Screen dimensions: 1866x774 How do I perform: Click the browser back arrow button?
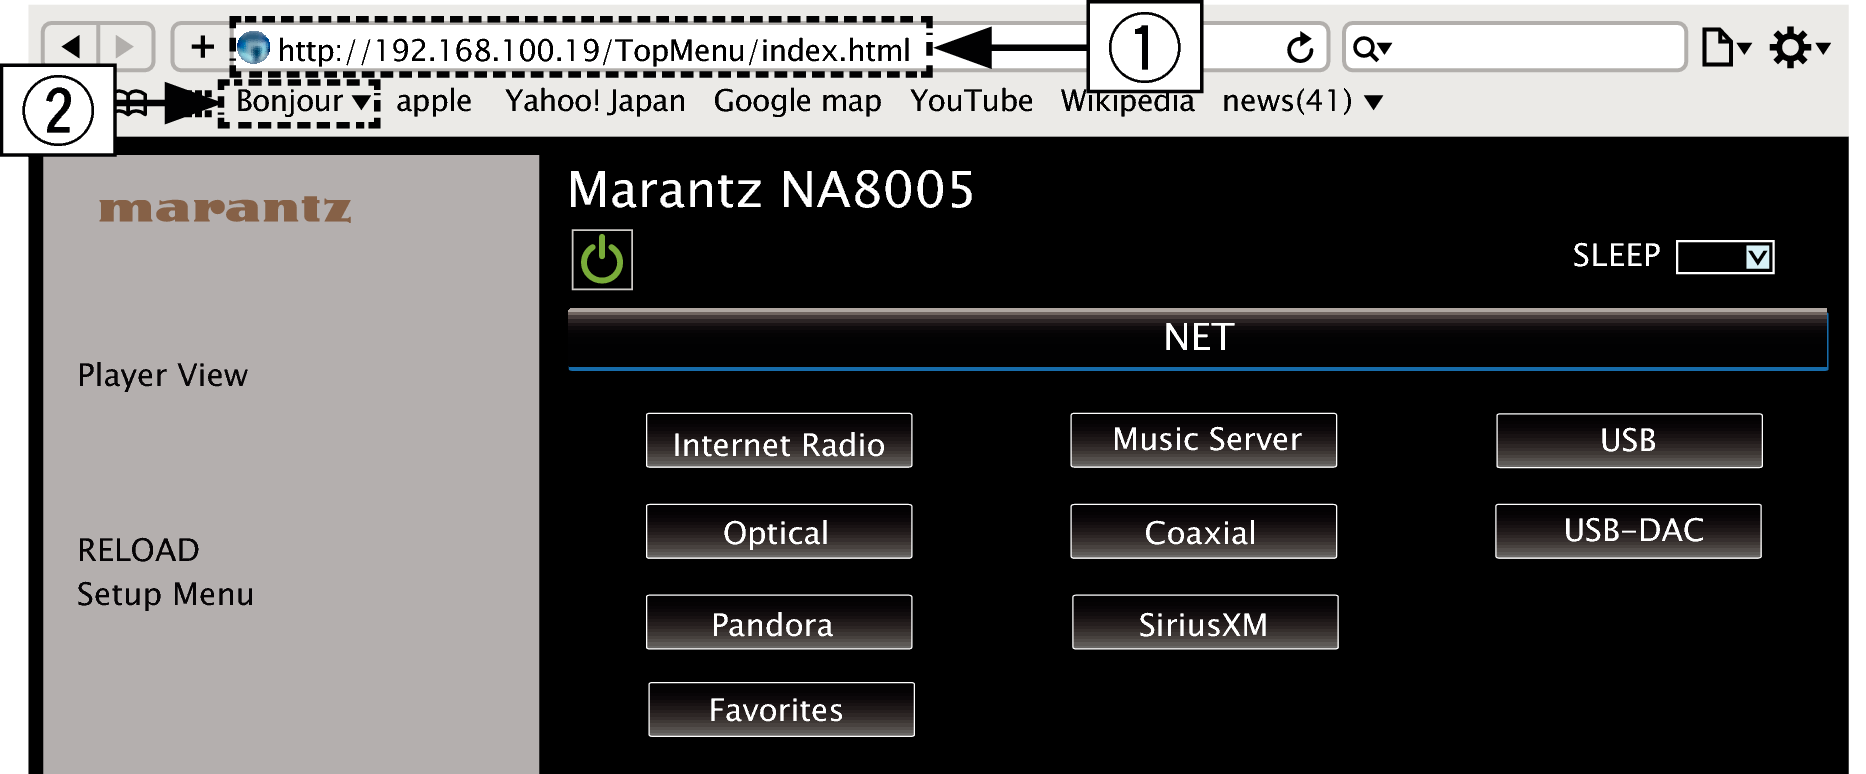click(x=70, y=46)
